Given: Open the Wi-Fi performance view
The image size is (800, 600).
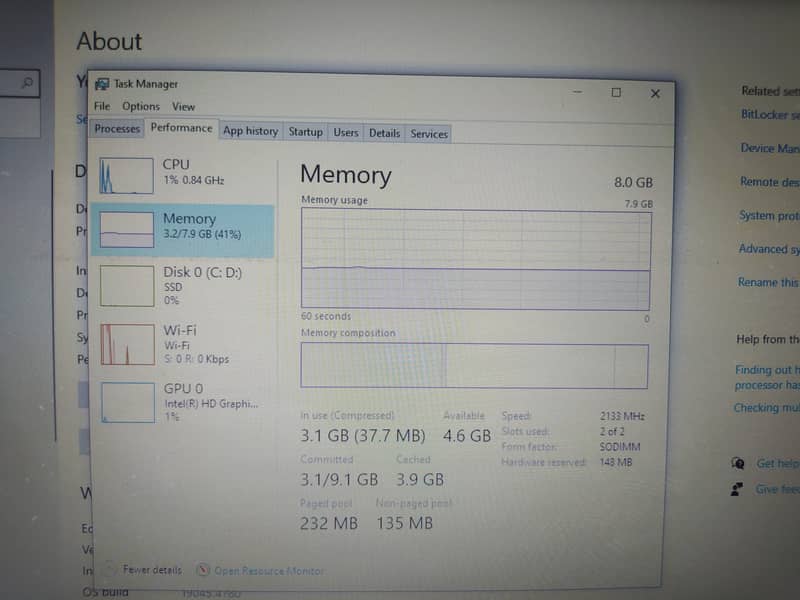Looking at the screenshot, I should click(x=183, y=344).
